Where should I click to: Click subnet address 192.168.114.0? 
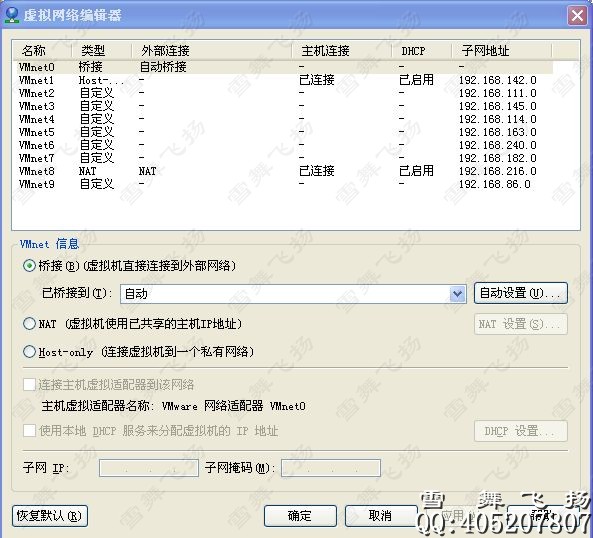pyautogui.click(x=498, y=119)
